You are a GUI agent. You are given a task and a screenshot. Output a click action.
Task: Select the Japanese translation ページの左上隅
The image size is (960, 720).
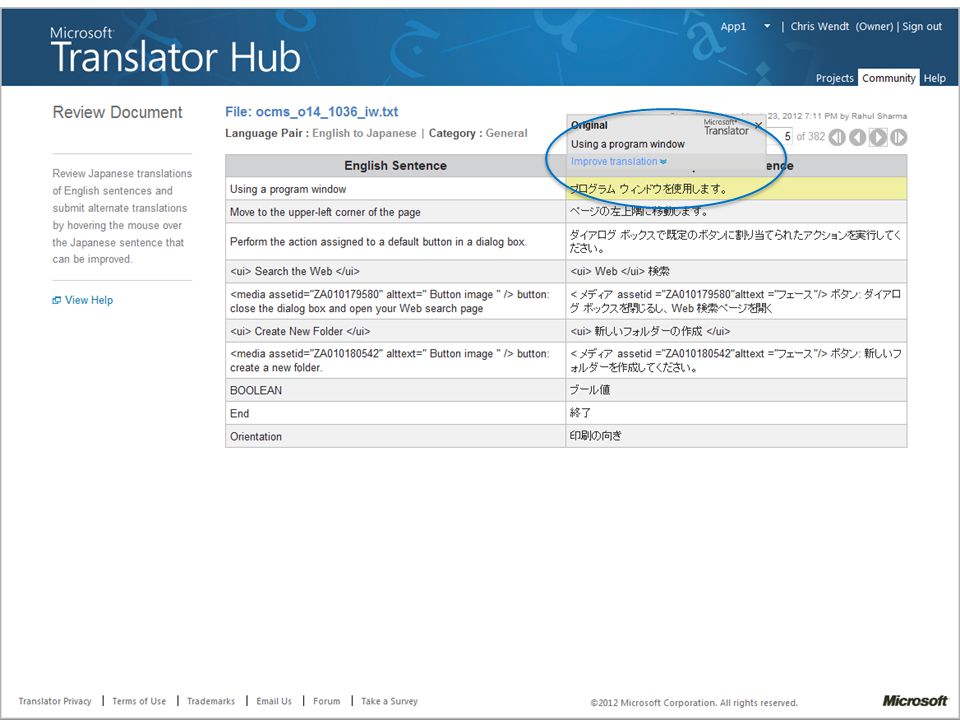click(736, 212)
